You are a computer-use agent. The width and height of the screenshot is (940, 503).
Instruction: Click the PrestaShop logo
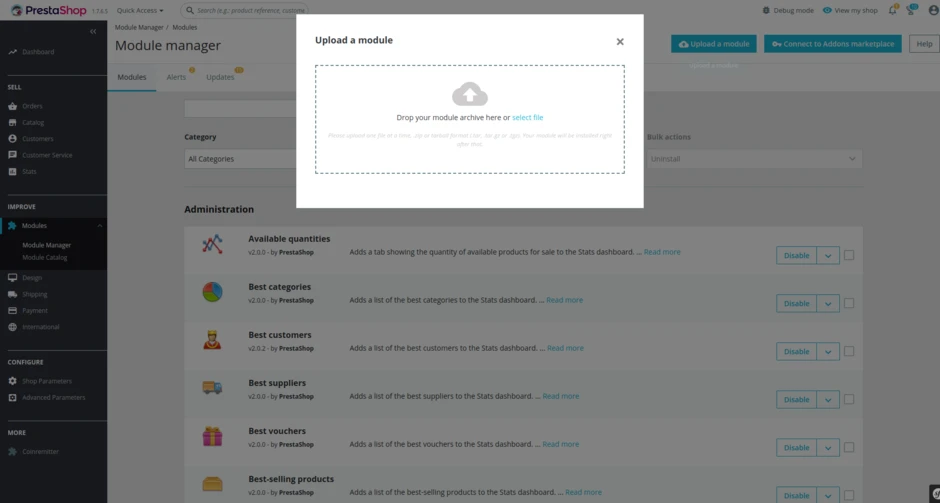[x=49, y=10]
